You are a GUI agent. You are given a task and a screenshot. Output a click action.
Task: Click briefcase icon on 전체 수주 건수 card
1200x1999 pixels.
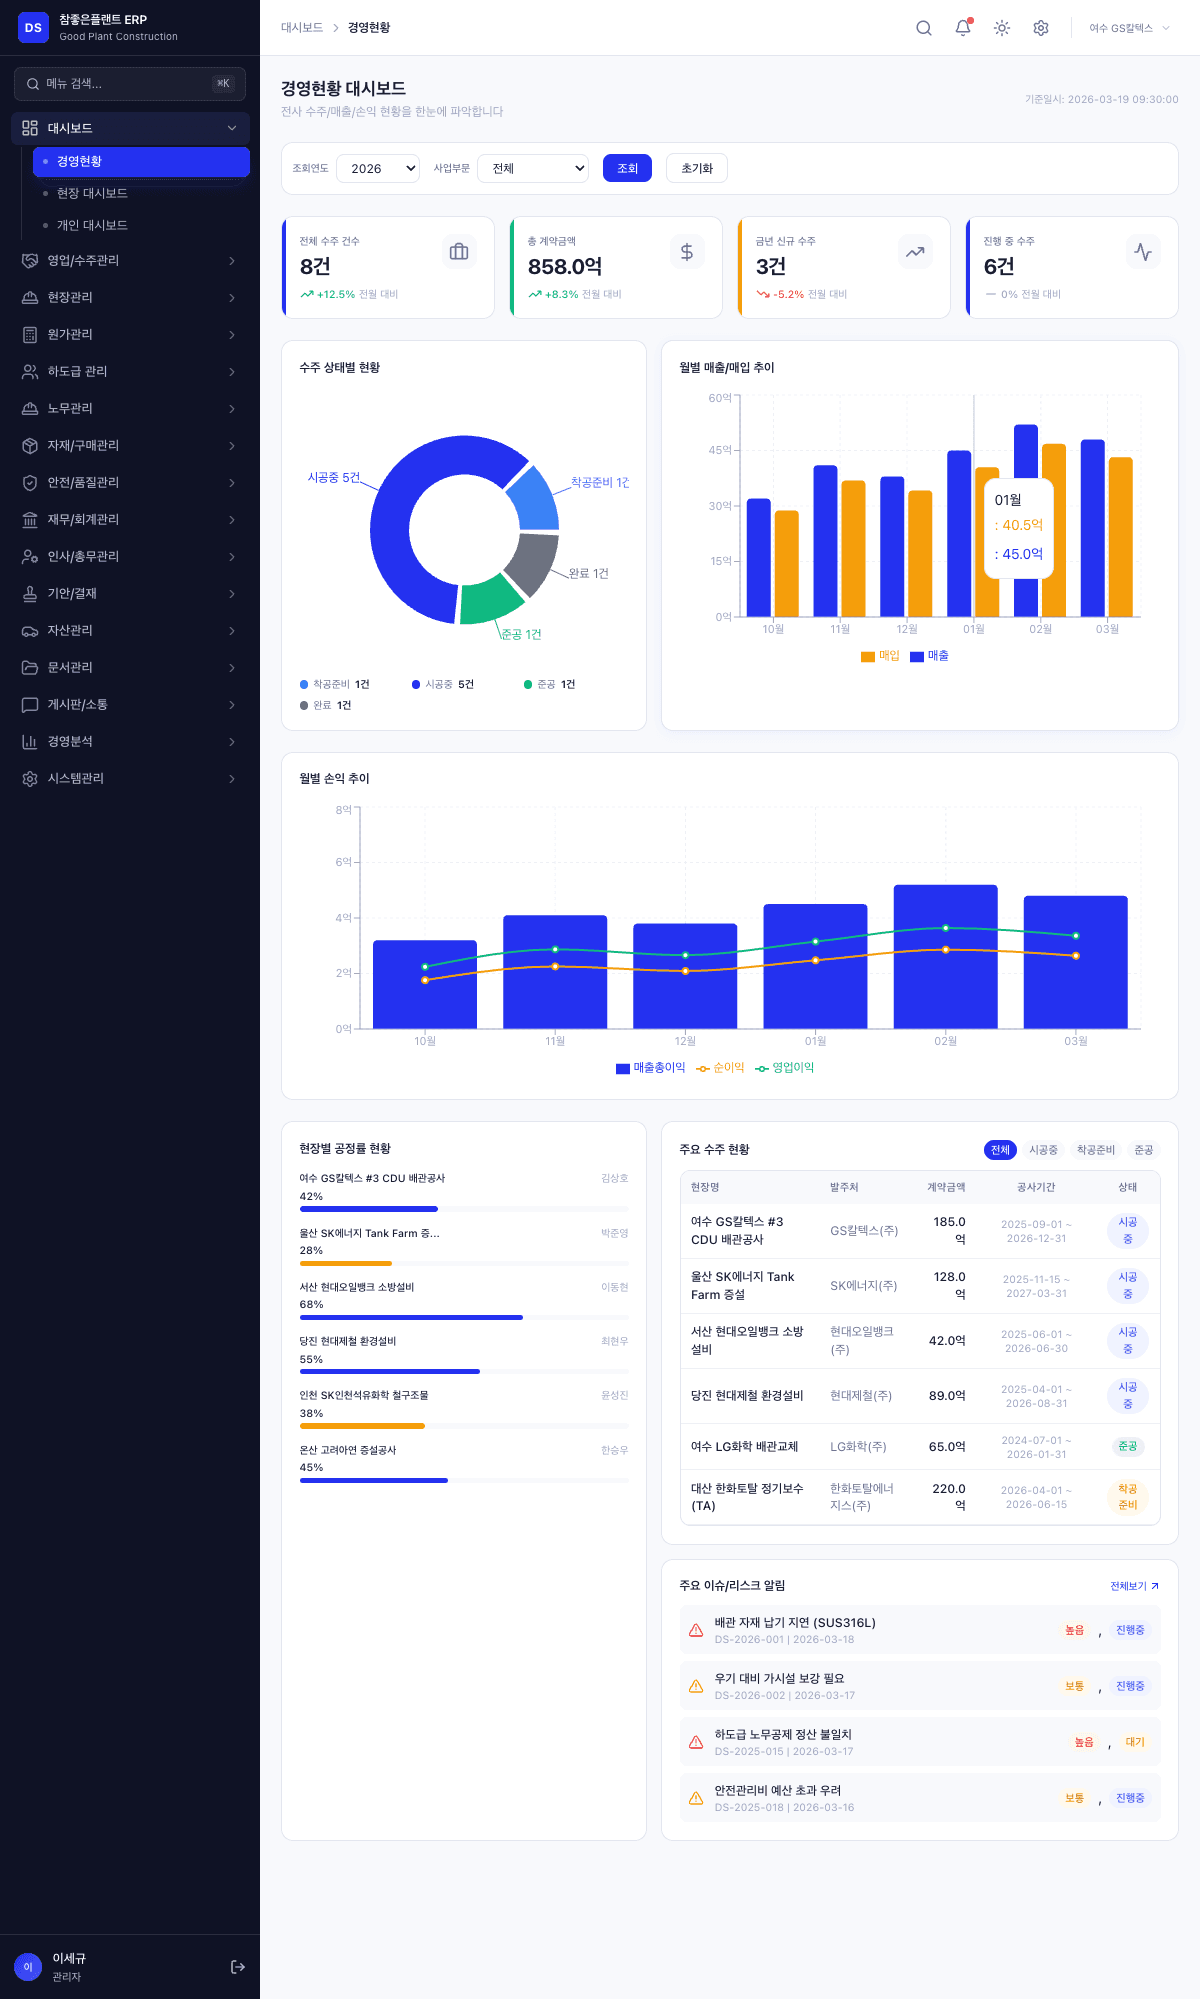pyautogui.click(x=459, y=252)
